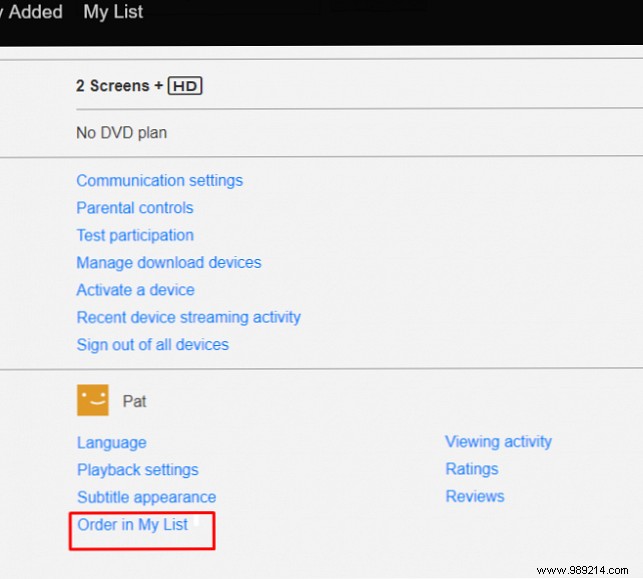Go to Parental controls
The height and width of the screenshot is (579, 643).
[135, 208]
